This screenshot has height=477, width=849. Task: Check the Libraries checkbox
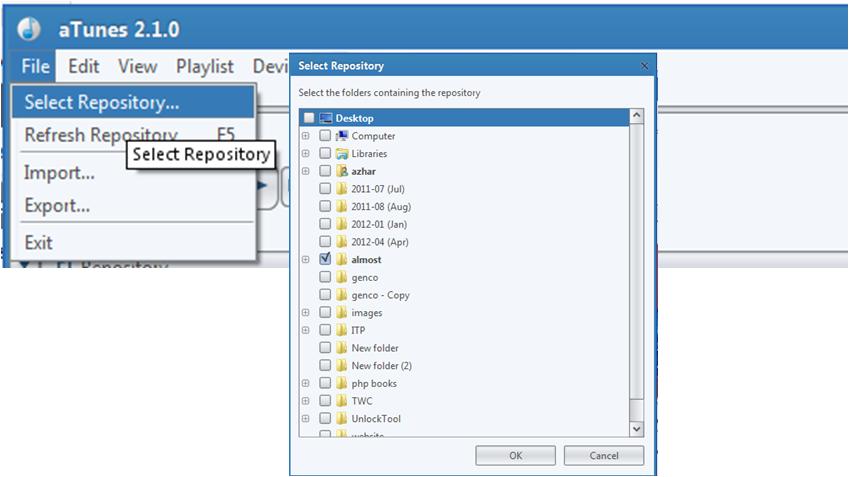(325, 153)
